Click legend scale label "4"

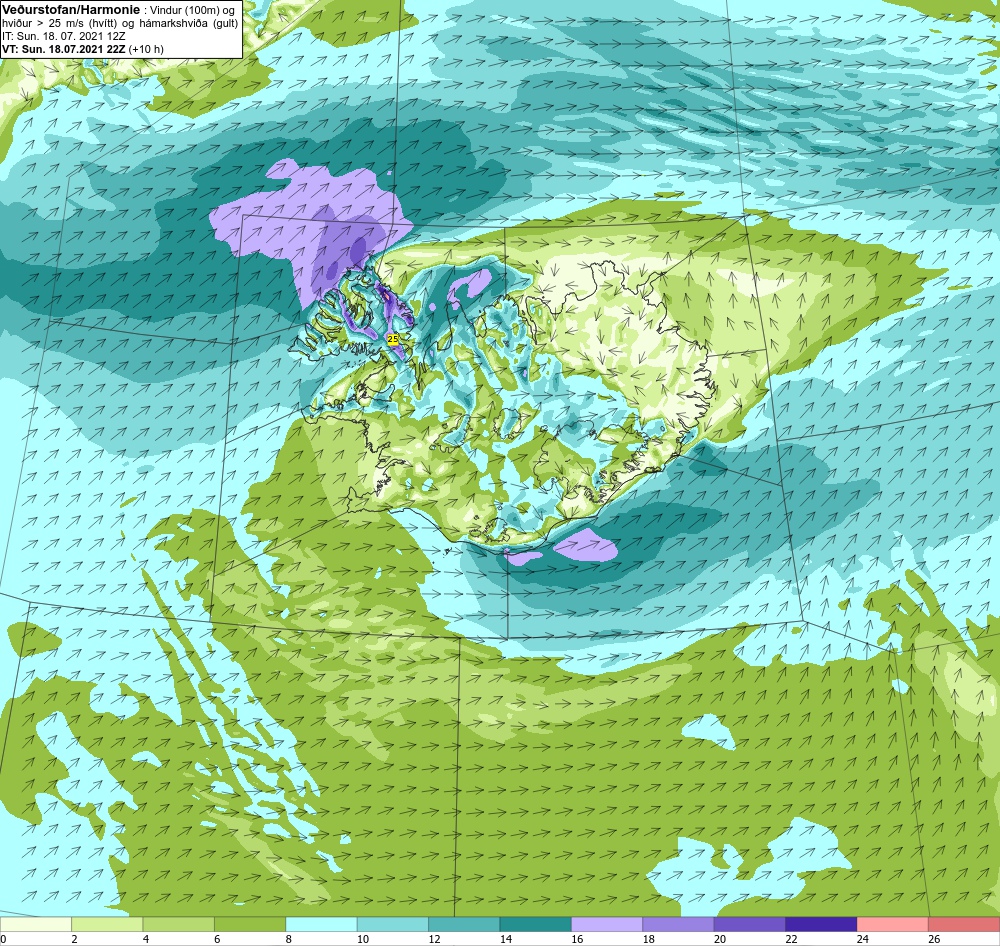[146, 938]
